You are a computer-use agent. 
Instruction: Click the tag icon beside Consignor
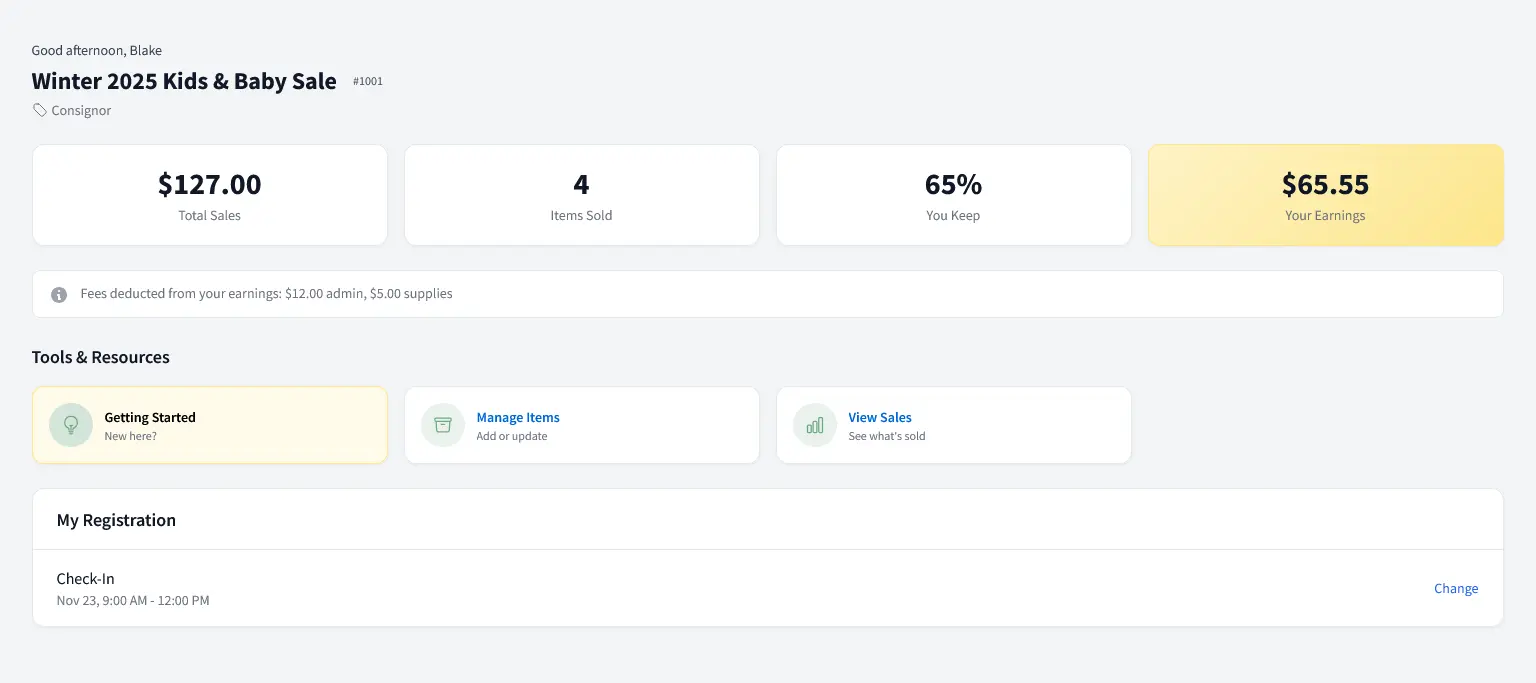[x=38, y=110]
